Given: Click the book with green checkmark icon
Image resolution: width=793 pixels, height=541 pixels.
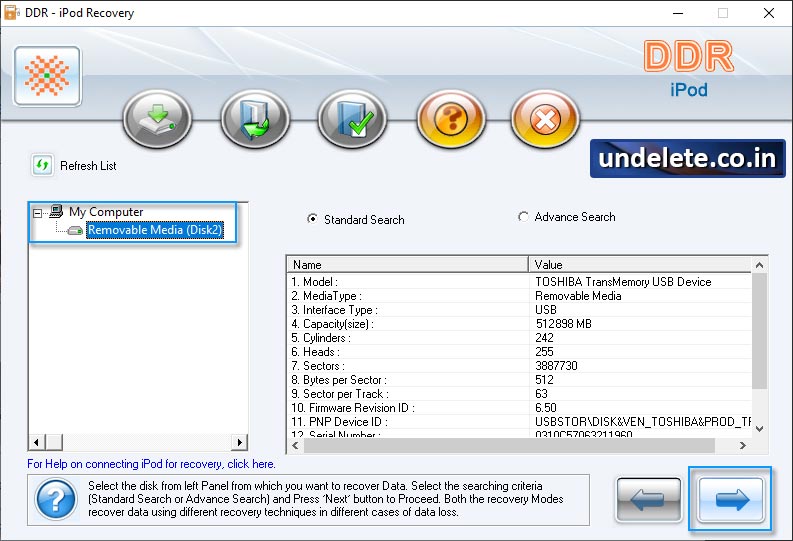Looking at the screenshot, I should tap(352, 119).
